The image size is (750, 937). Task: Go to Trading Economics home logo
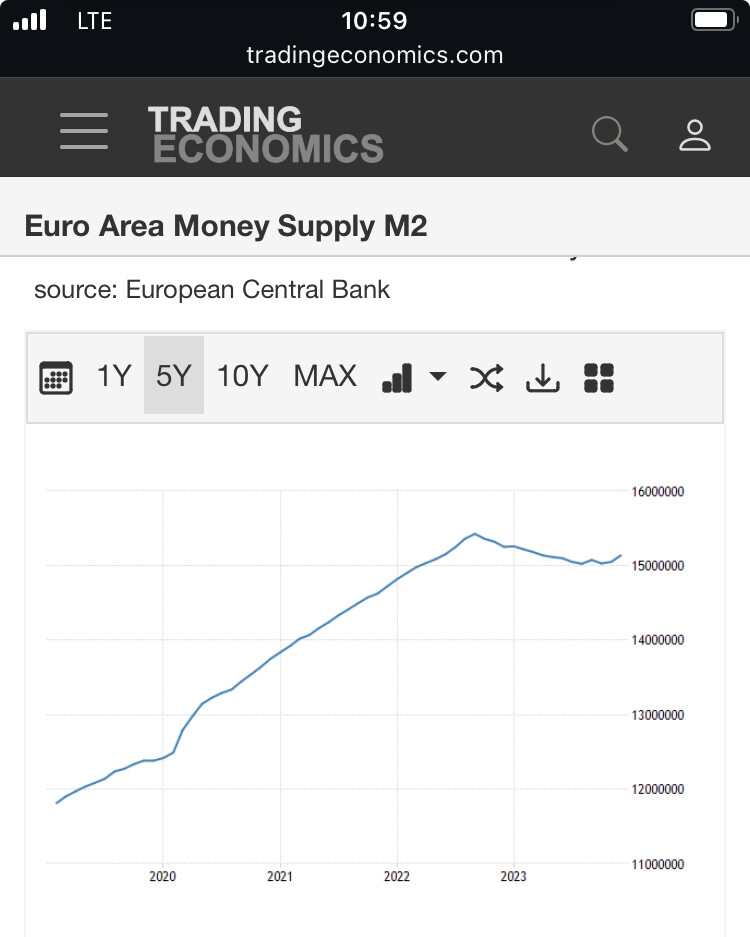coord(266,134)
